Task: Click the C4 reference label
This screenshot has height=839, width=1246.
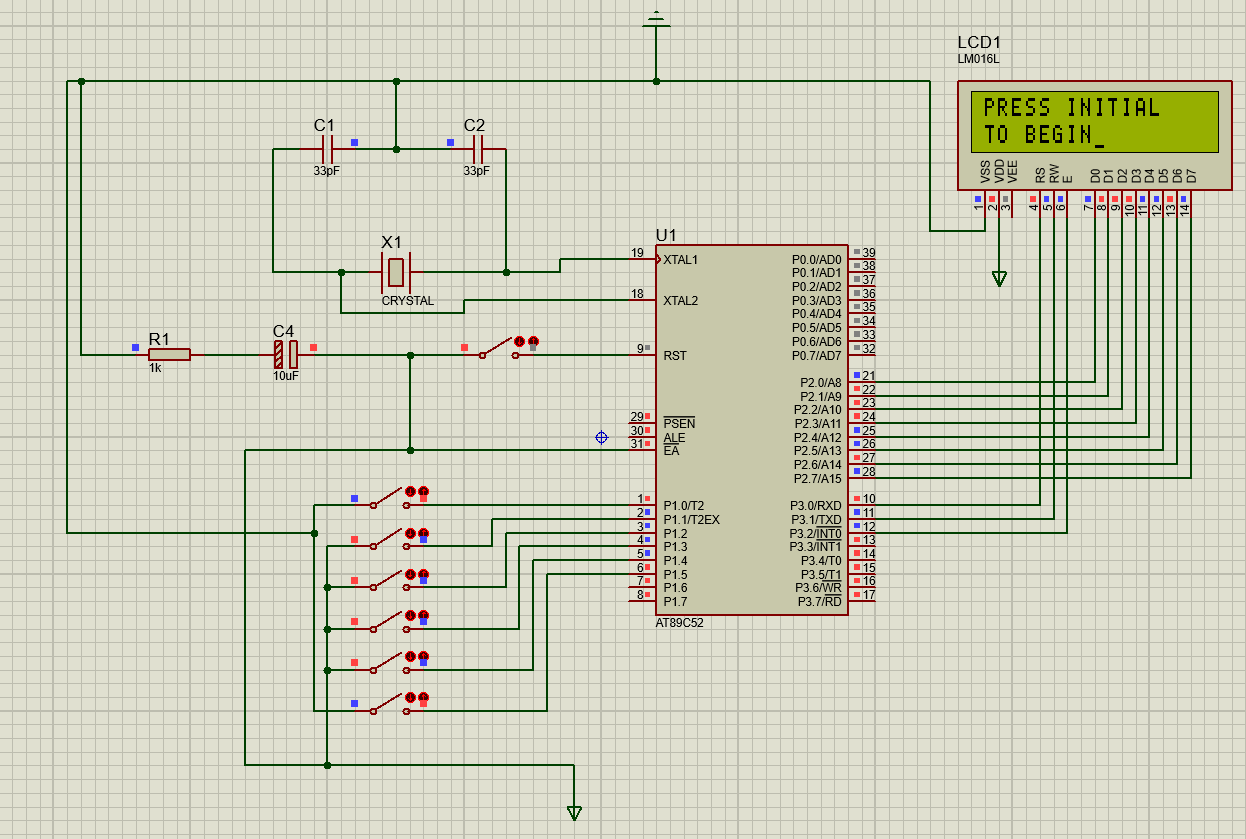Action: 284,331
